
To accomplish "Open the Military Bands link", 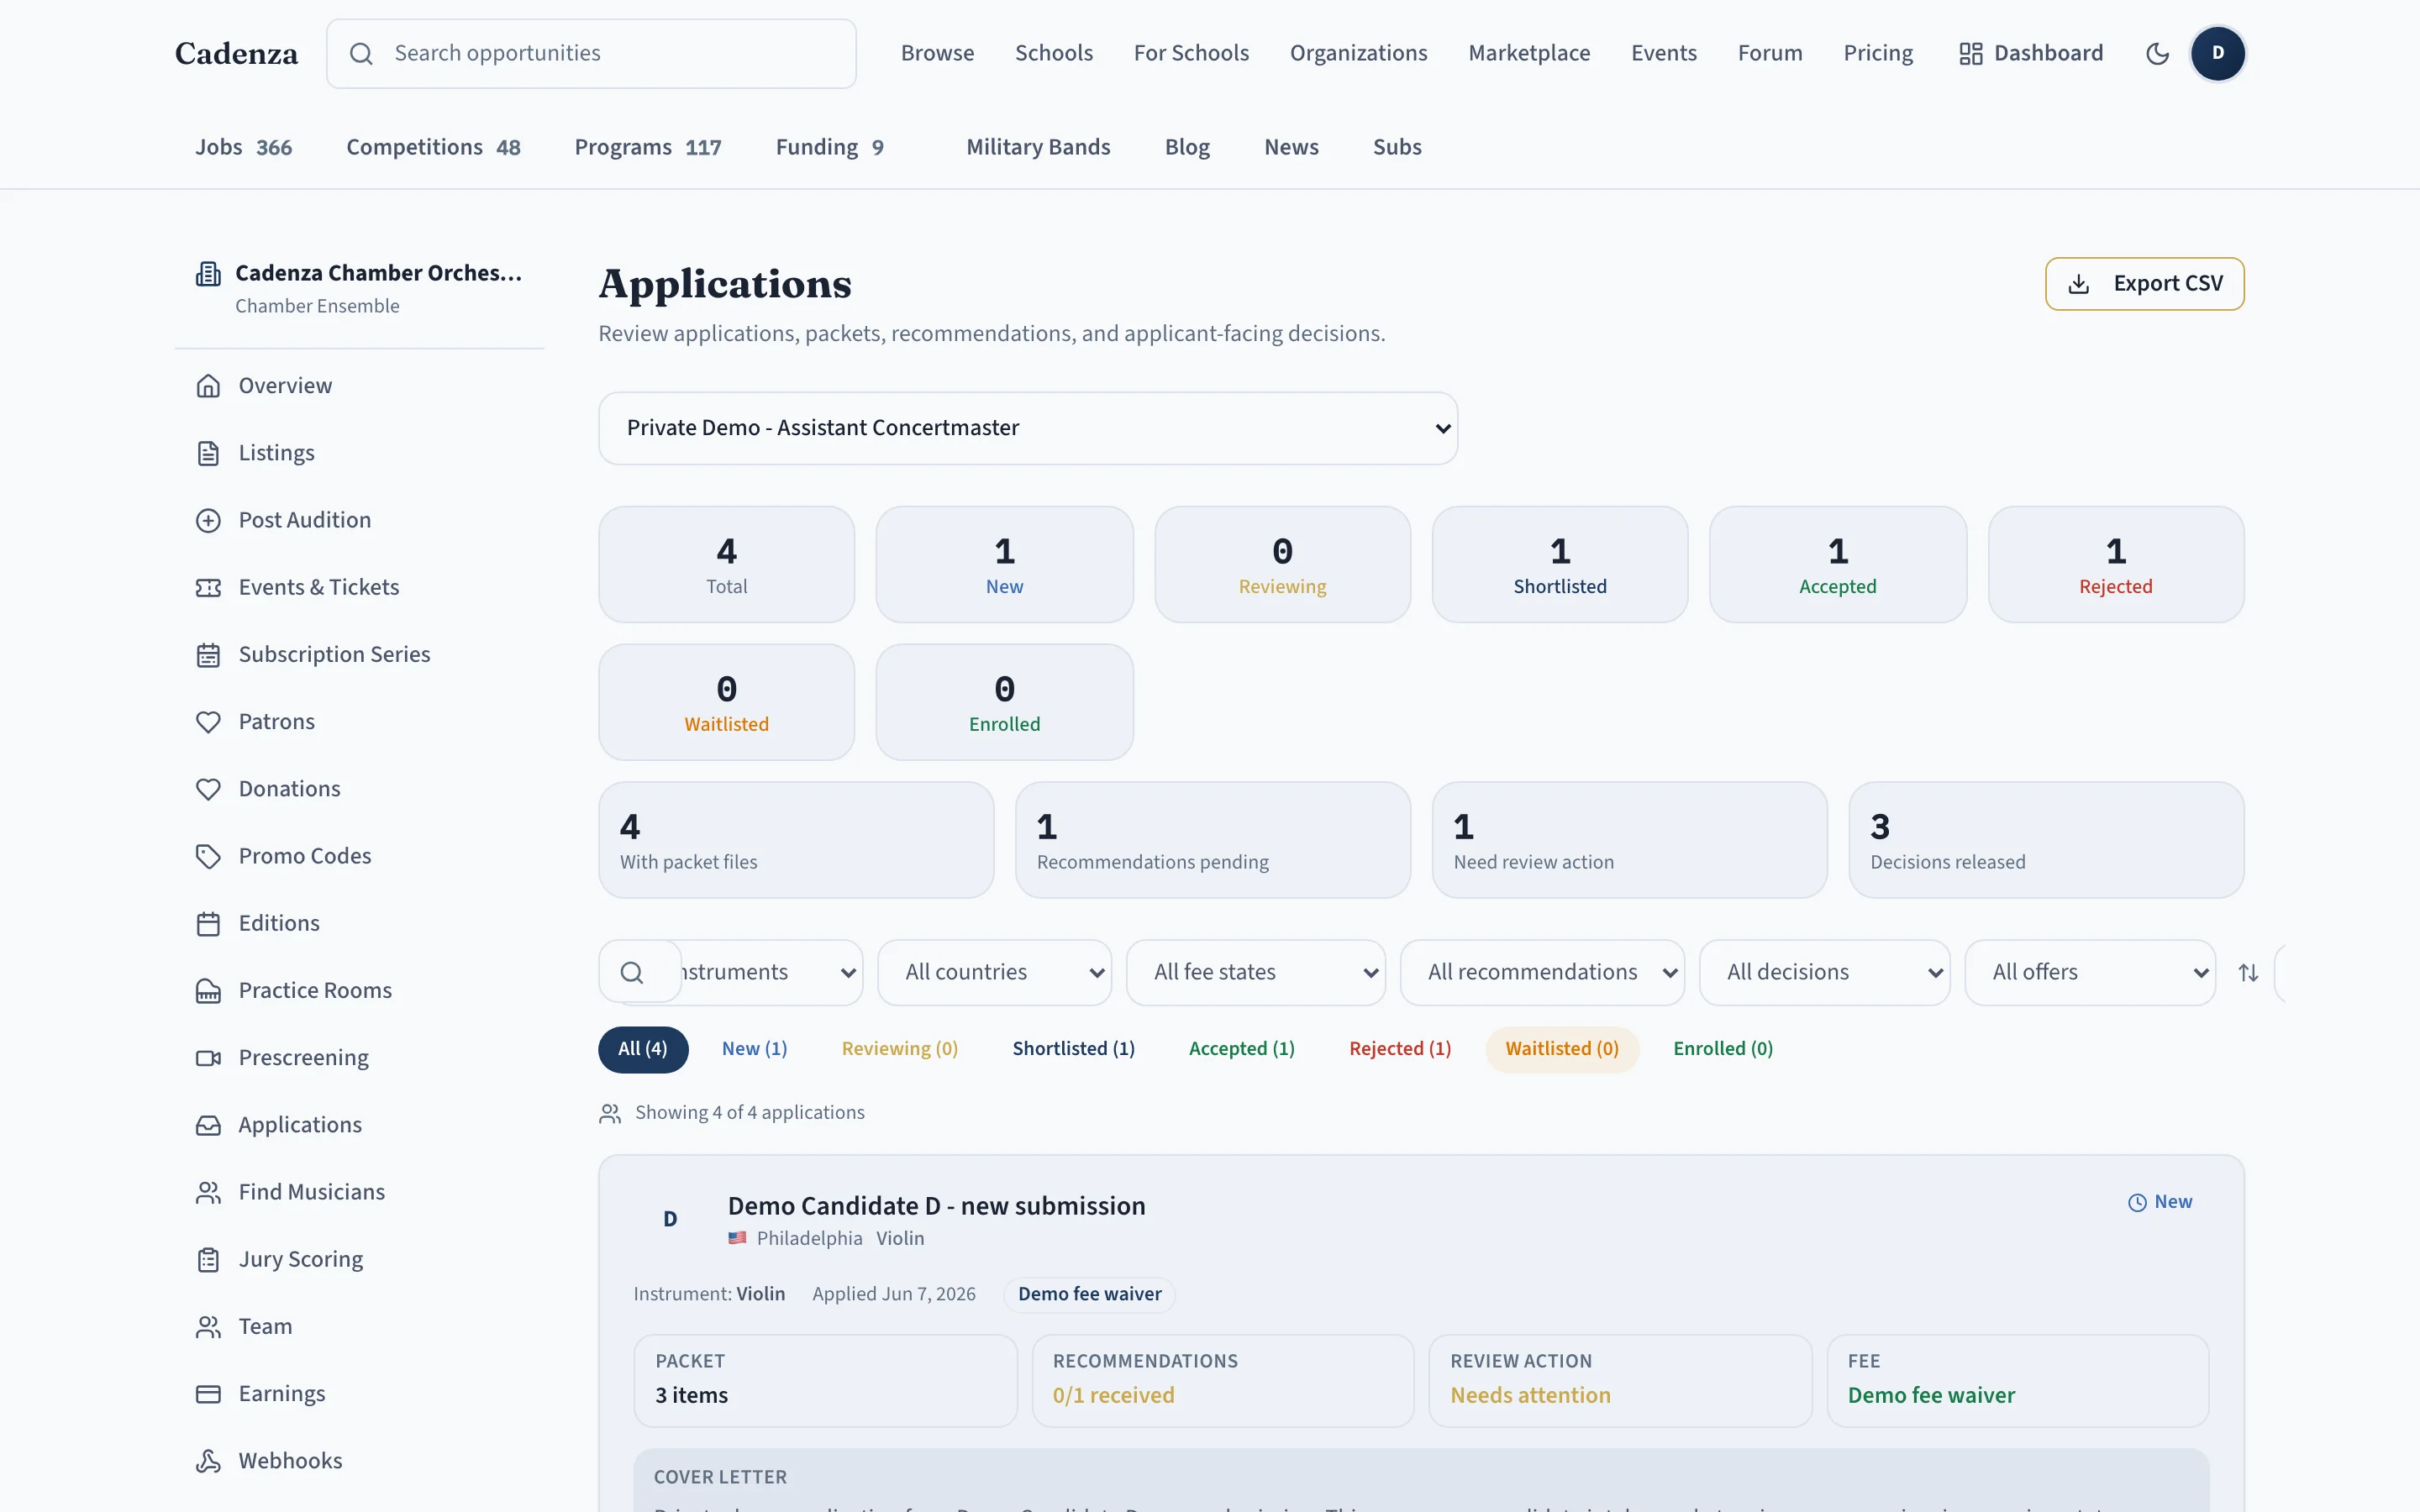I will click(x=1038, y=147).
